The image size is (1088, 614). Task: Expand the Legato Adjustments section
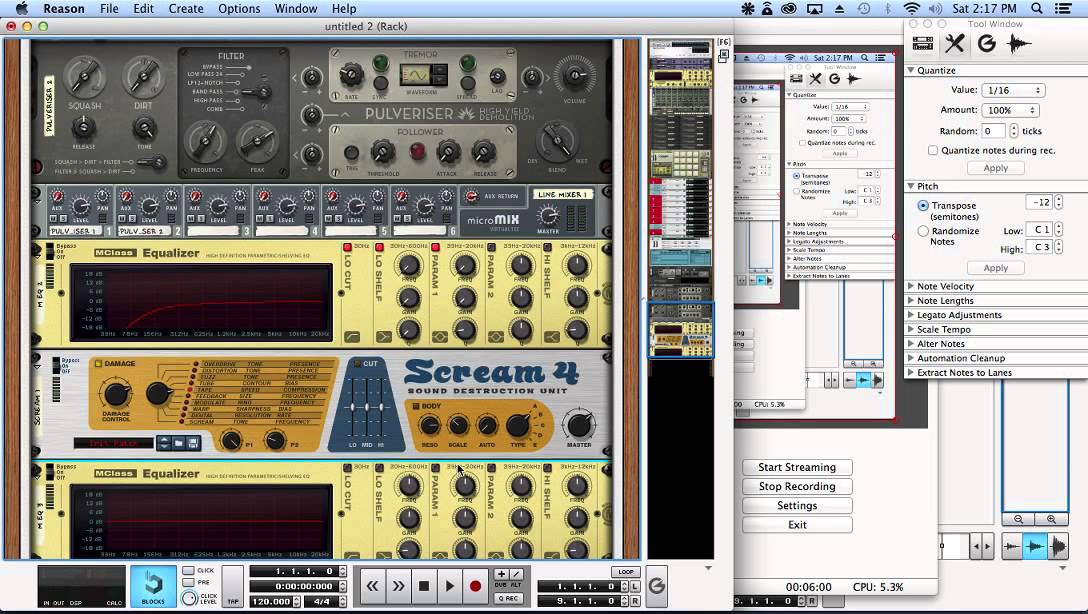coord(911,314)
